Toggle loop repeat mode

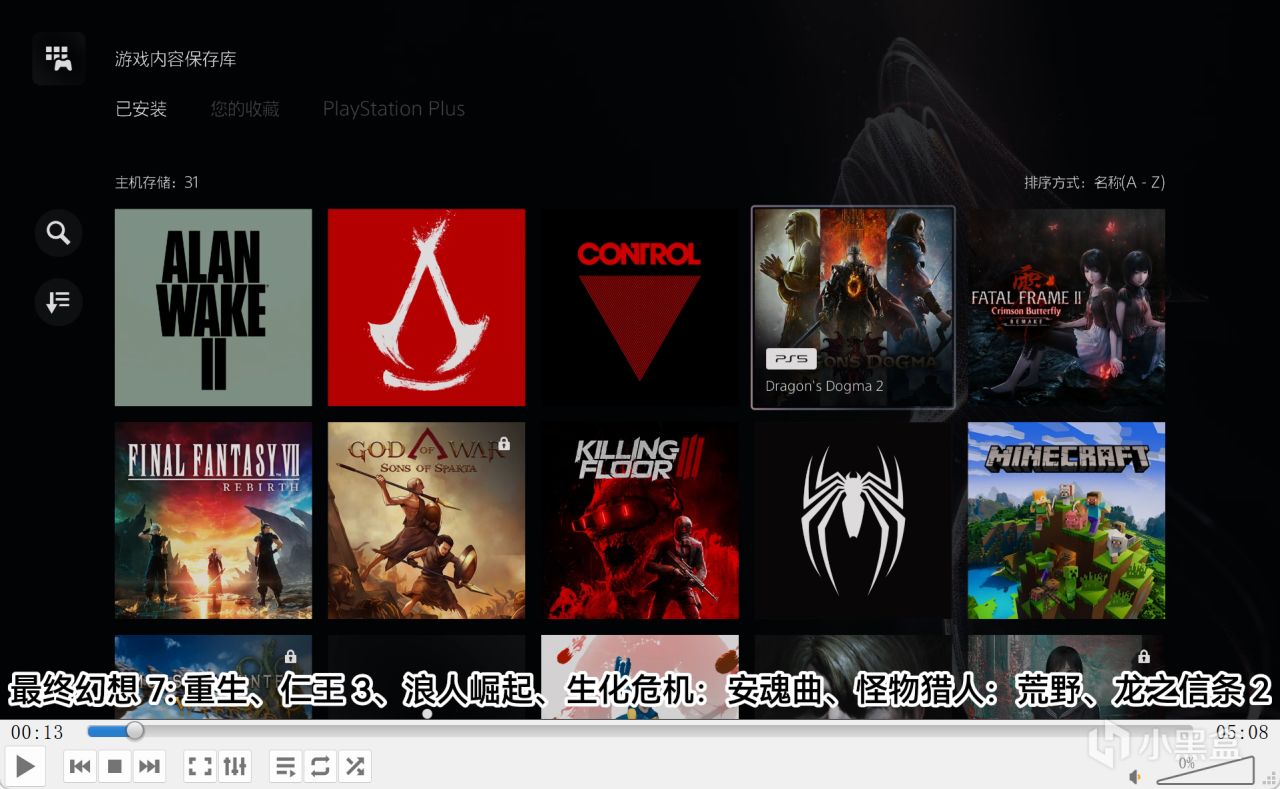pyautogui.click(x=320, y=767)
